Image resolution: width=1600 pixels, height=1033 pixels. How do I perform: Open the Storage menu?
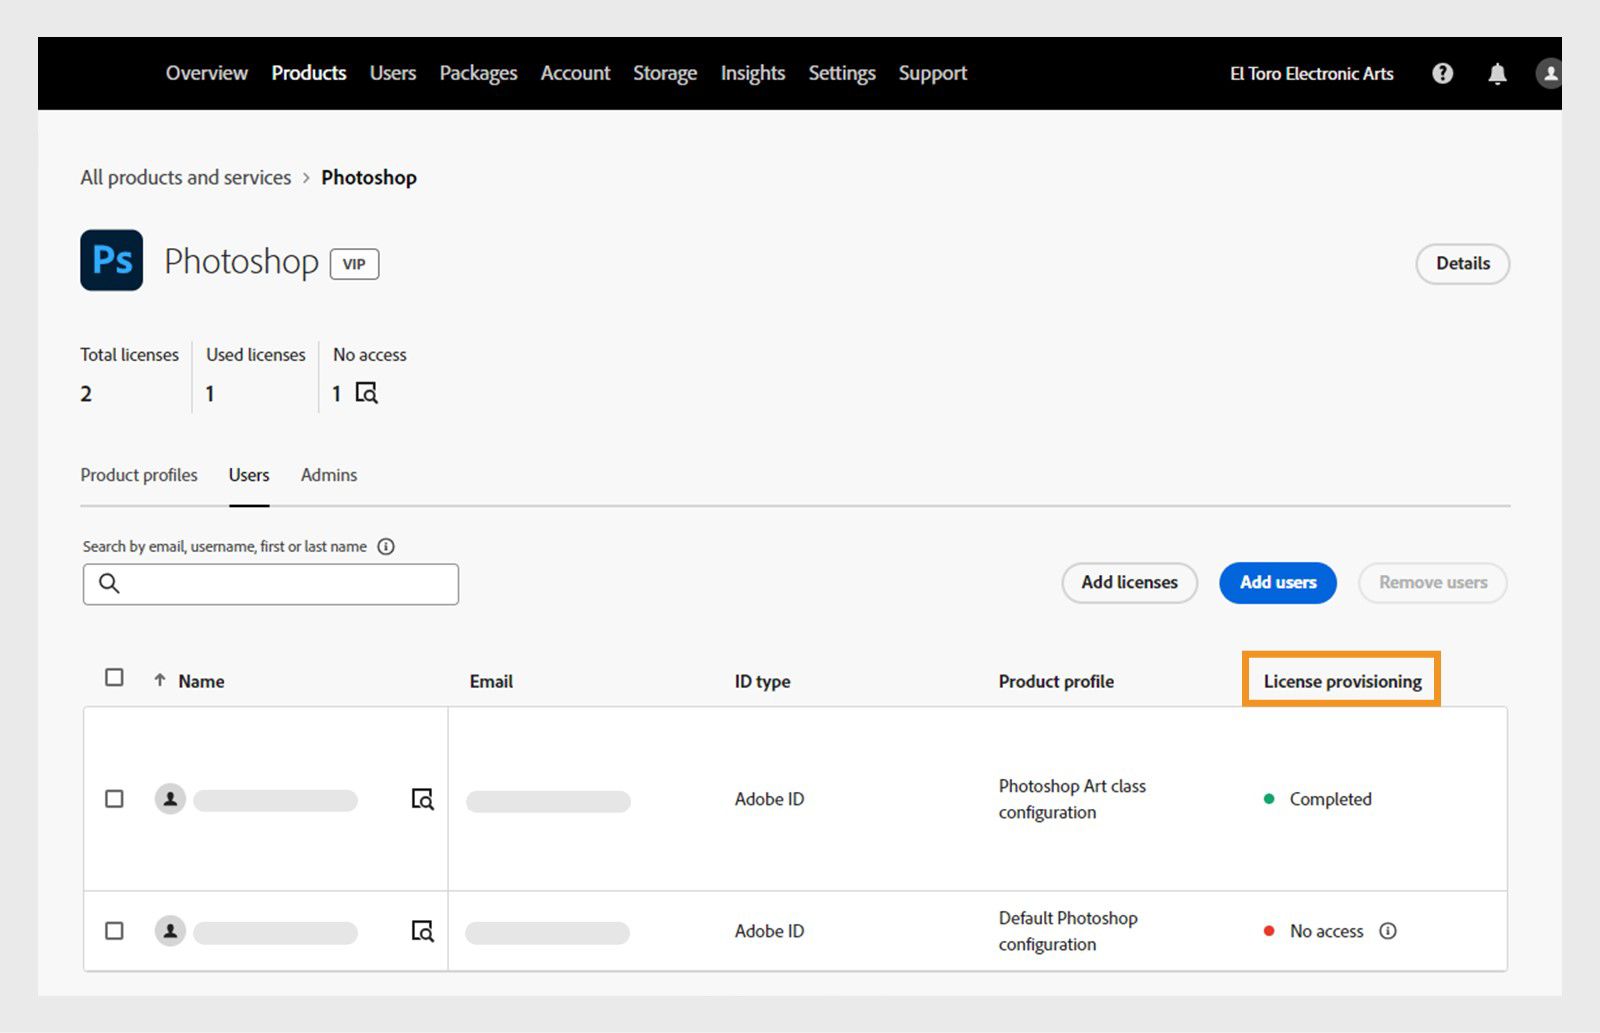(x=665, y=73)
